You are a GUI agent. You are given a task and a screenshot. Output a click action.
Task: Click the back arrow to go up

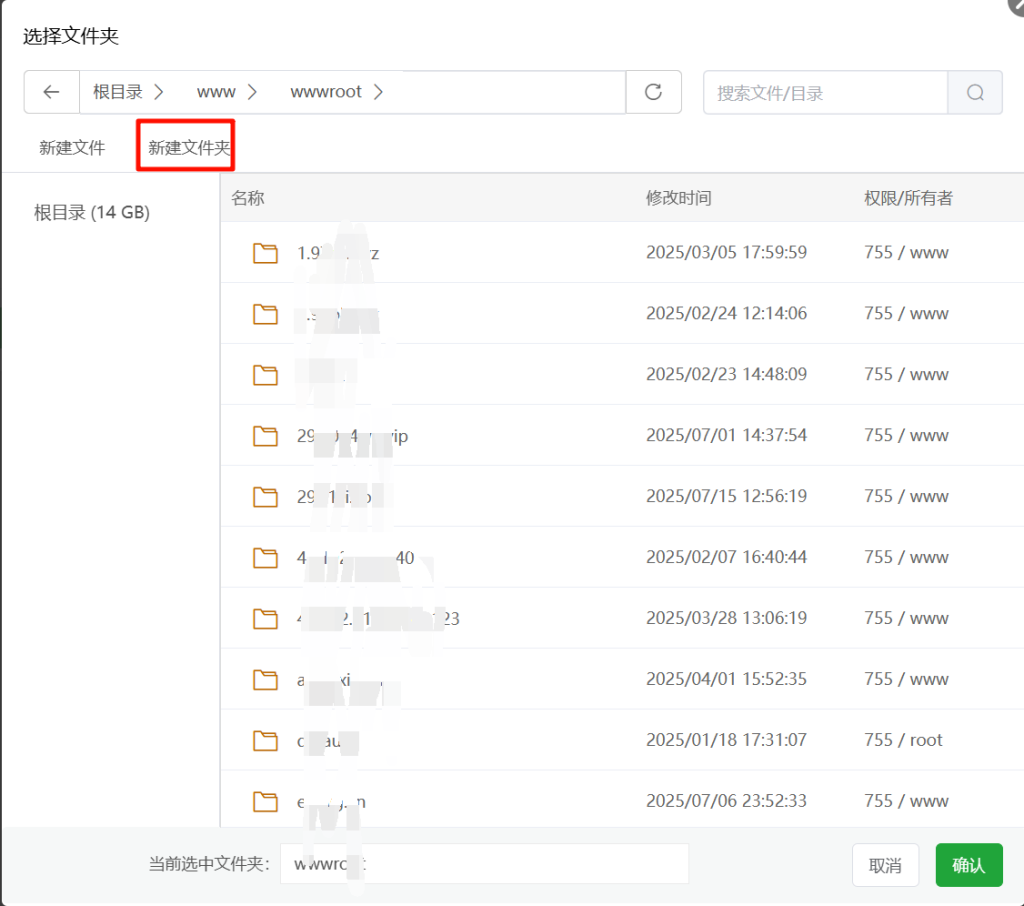tap(51, 91)
